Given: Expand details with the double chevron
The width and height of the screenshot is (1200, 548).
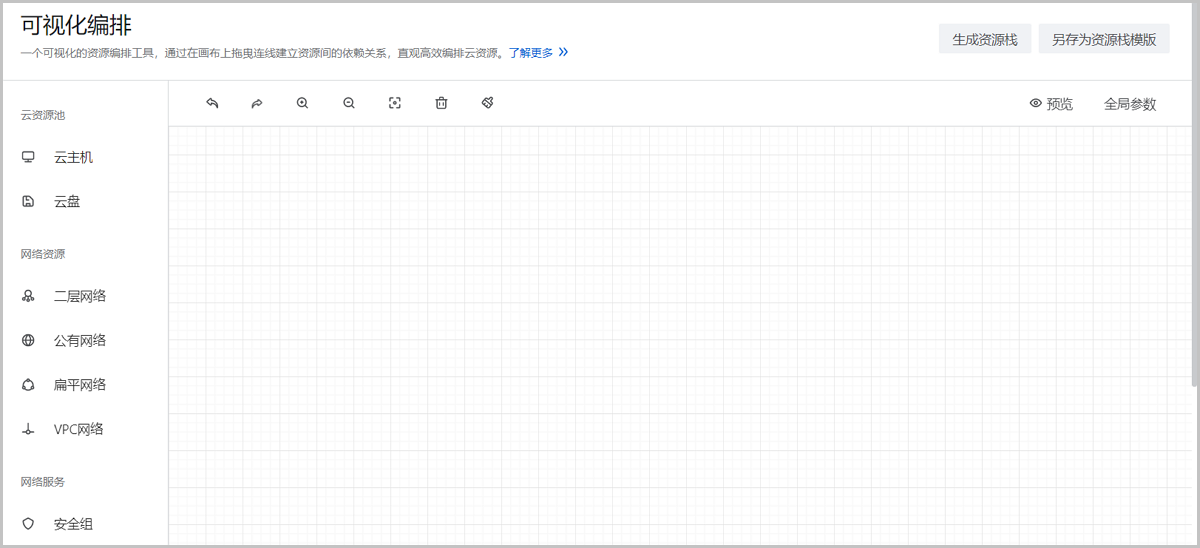Looking at the screenshot, I should point(563,52).
